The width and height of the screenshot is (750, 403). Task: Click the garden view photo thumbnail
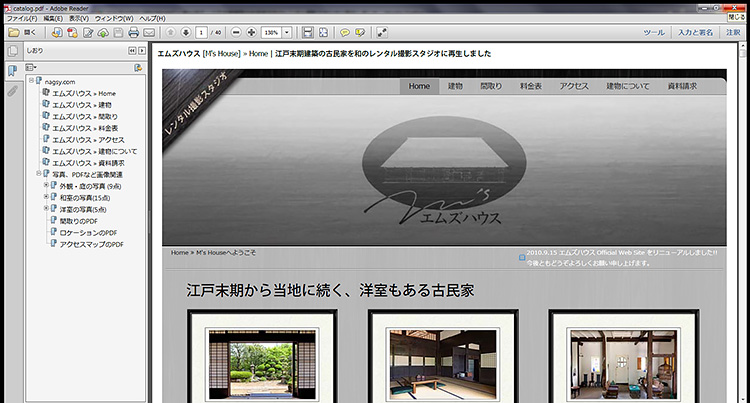click(262, 364)
